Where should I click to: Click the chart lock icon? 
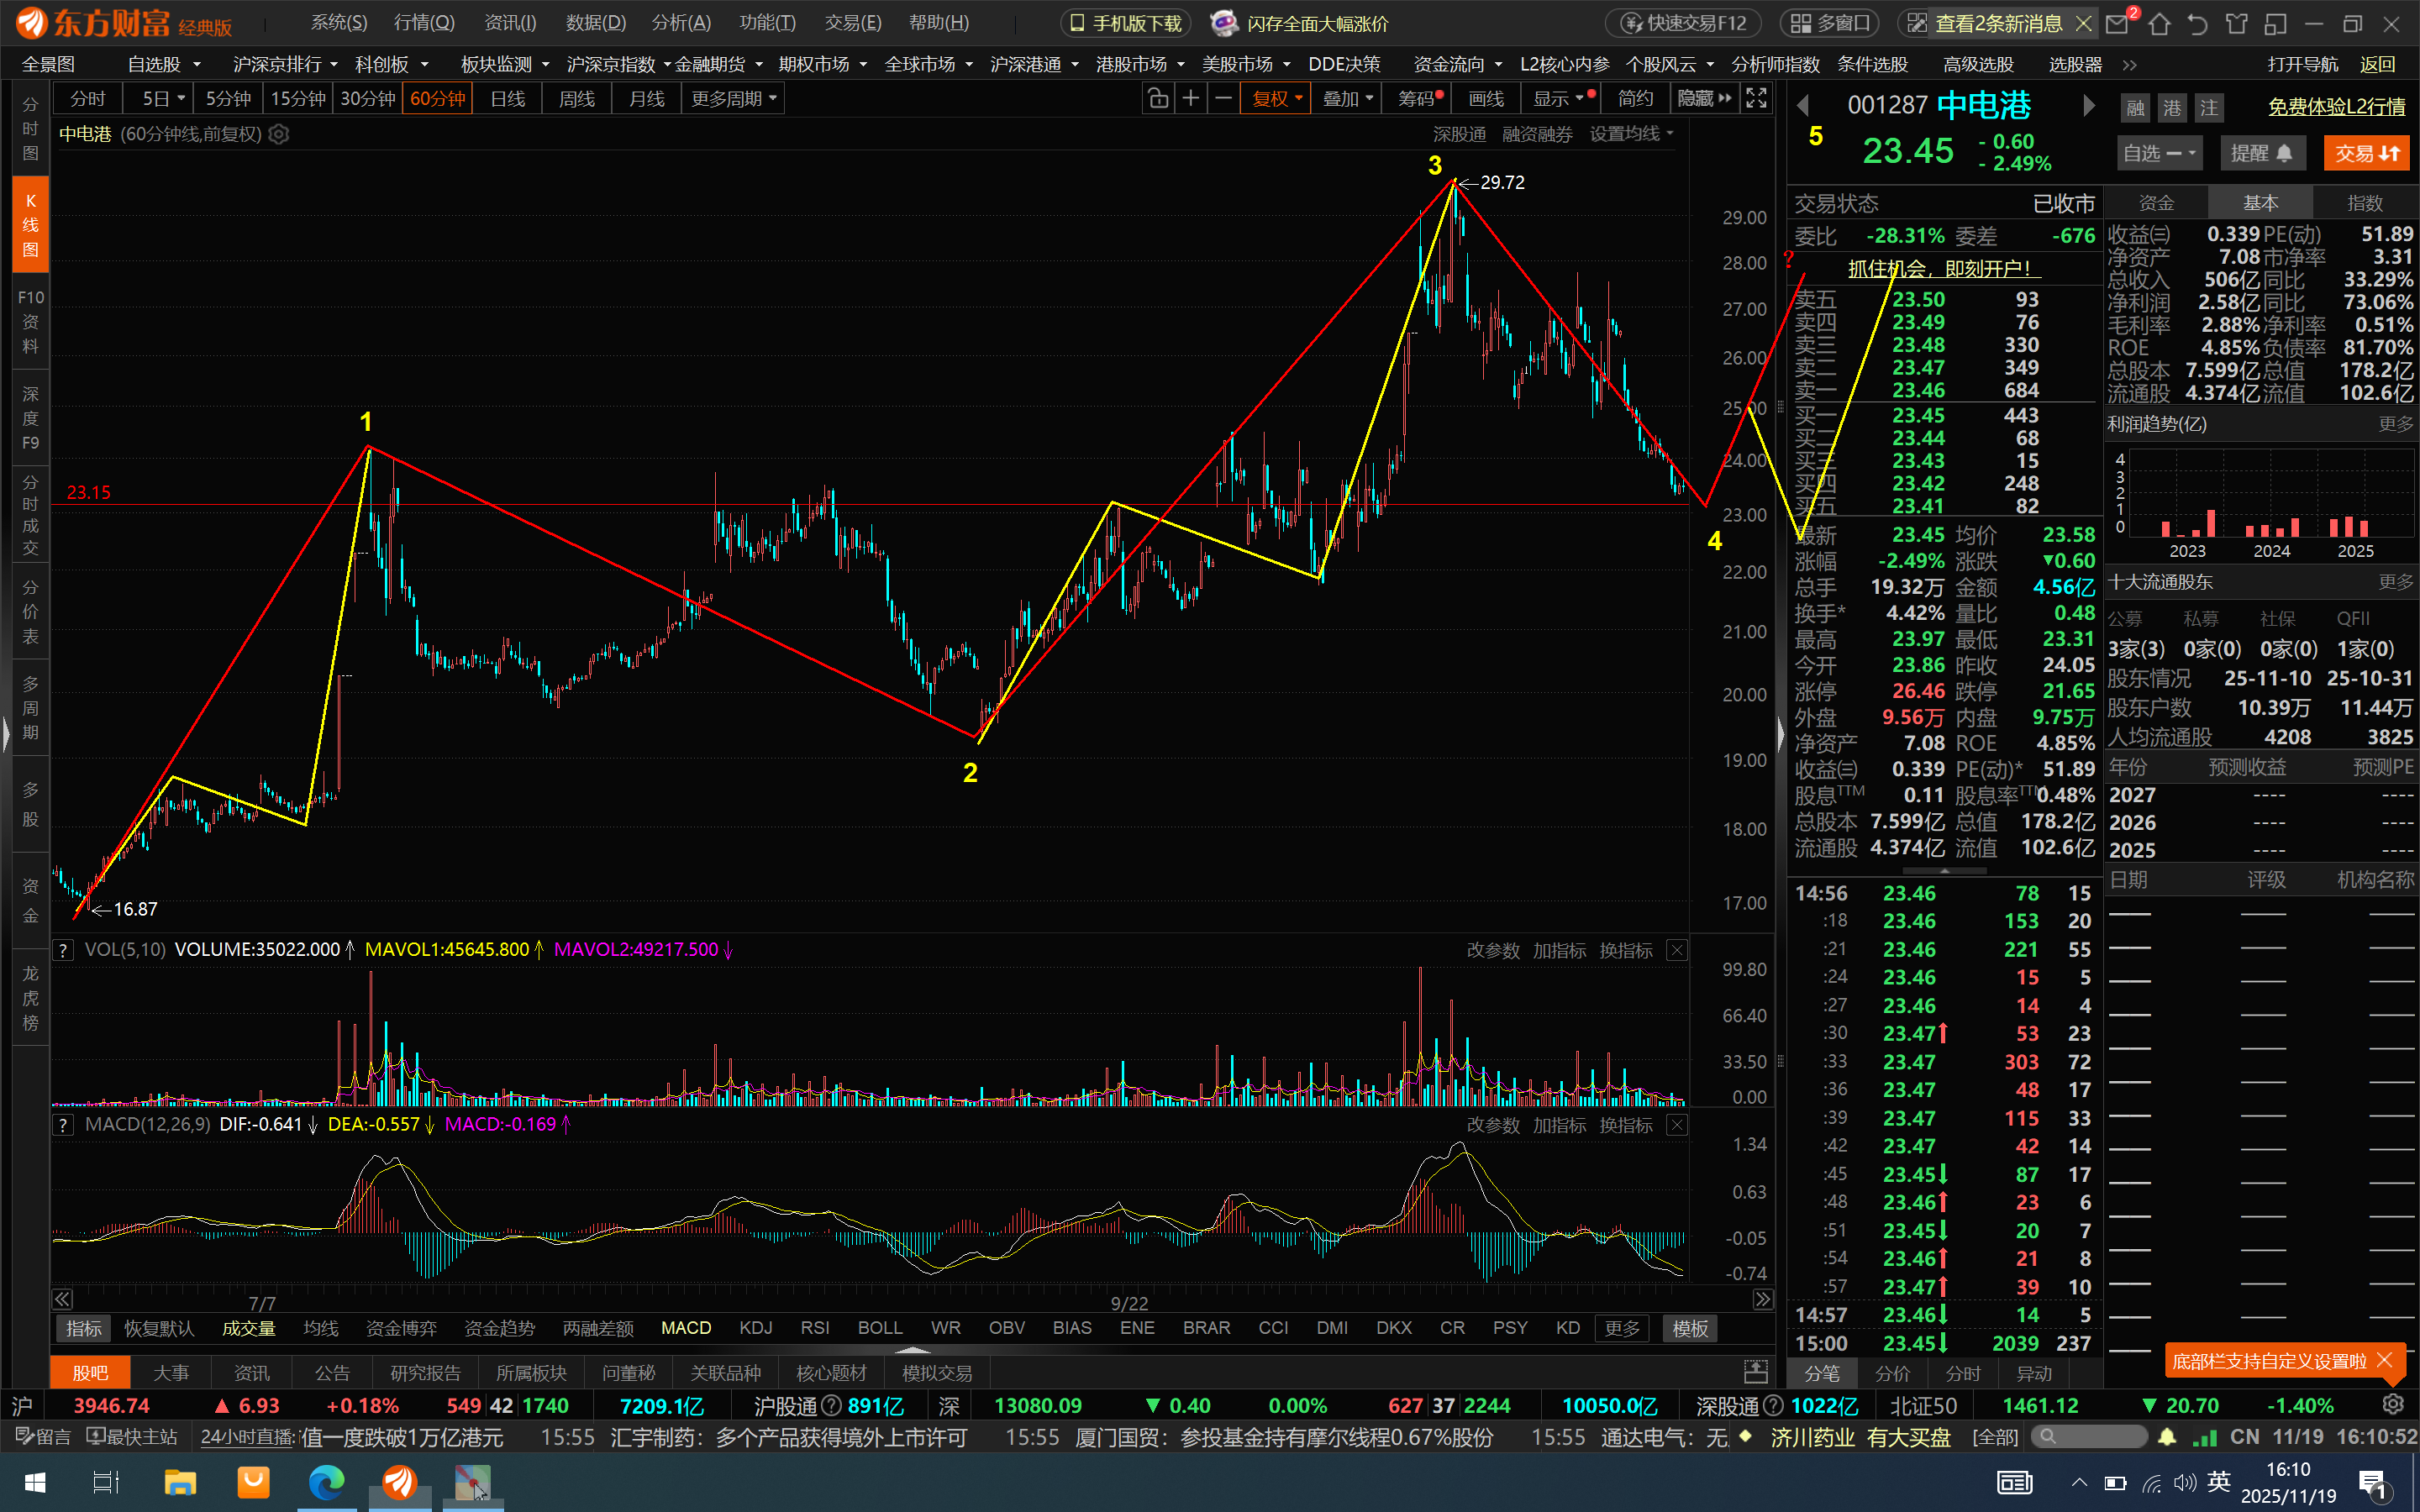[1157, 98]
